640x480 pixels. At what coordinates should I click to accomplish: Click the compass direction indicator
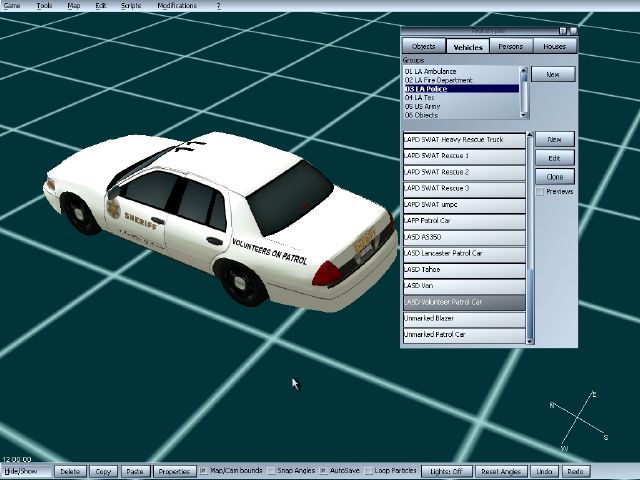[x=579, y=421]
